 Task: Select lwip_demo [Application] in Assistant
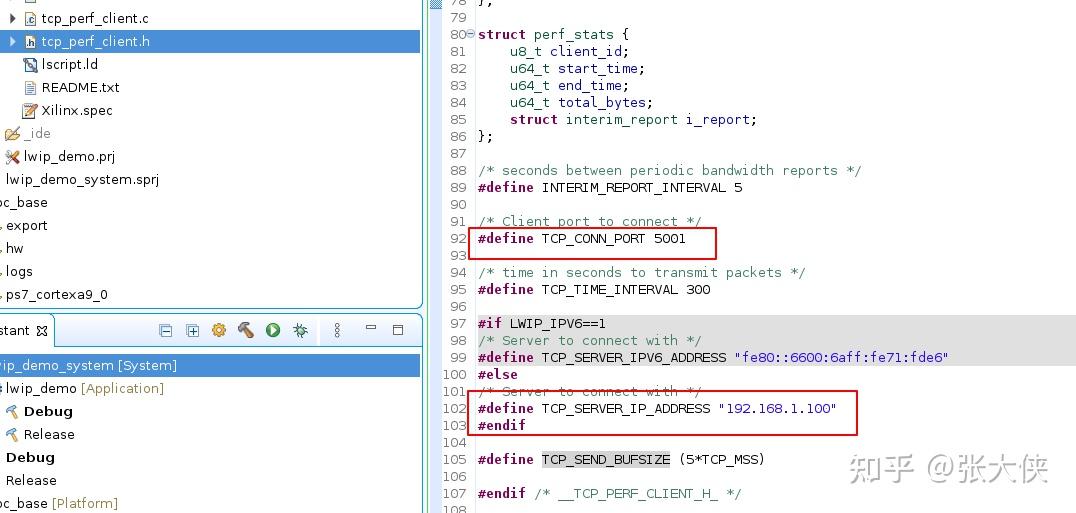click(x=85, y=388)
